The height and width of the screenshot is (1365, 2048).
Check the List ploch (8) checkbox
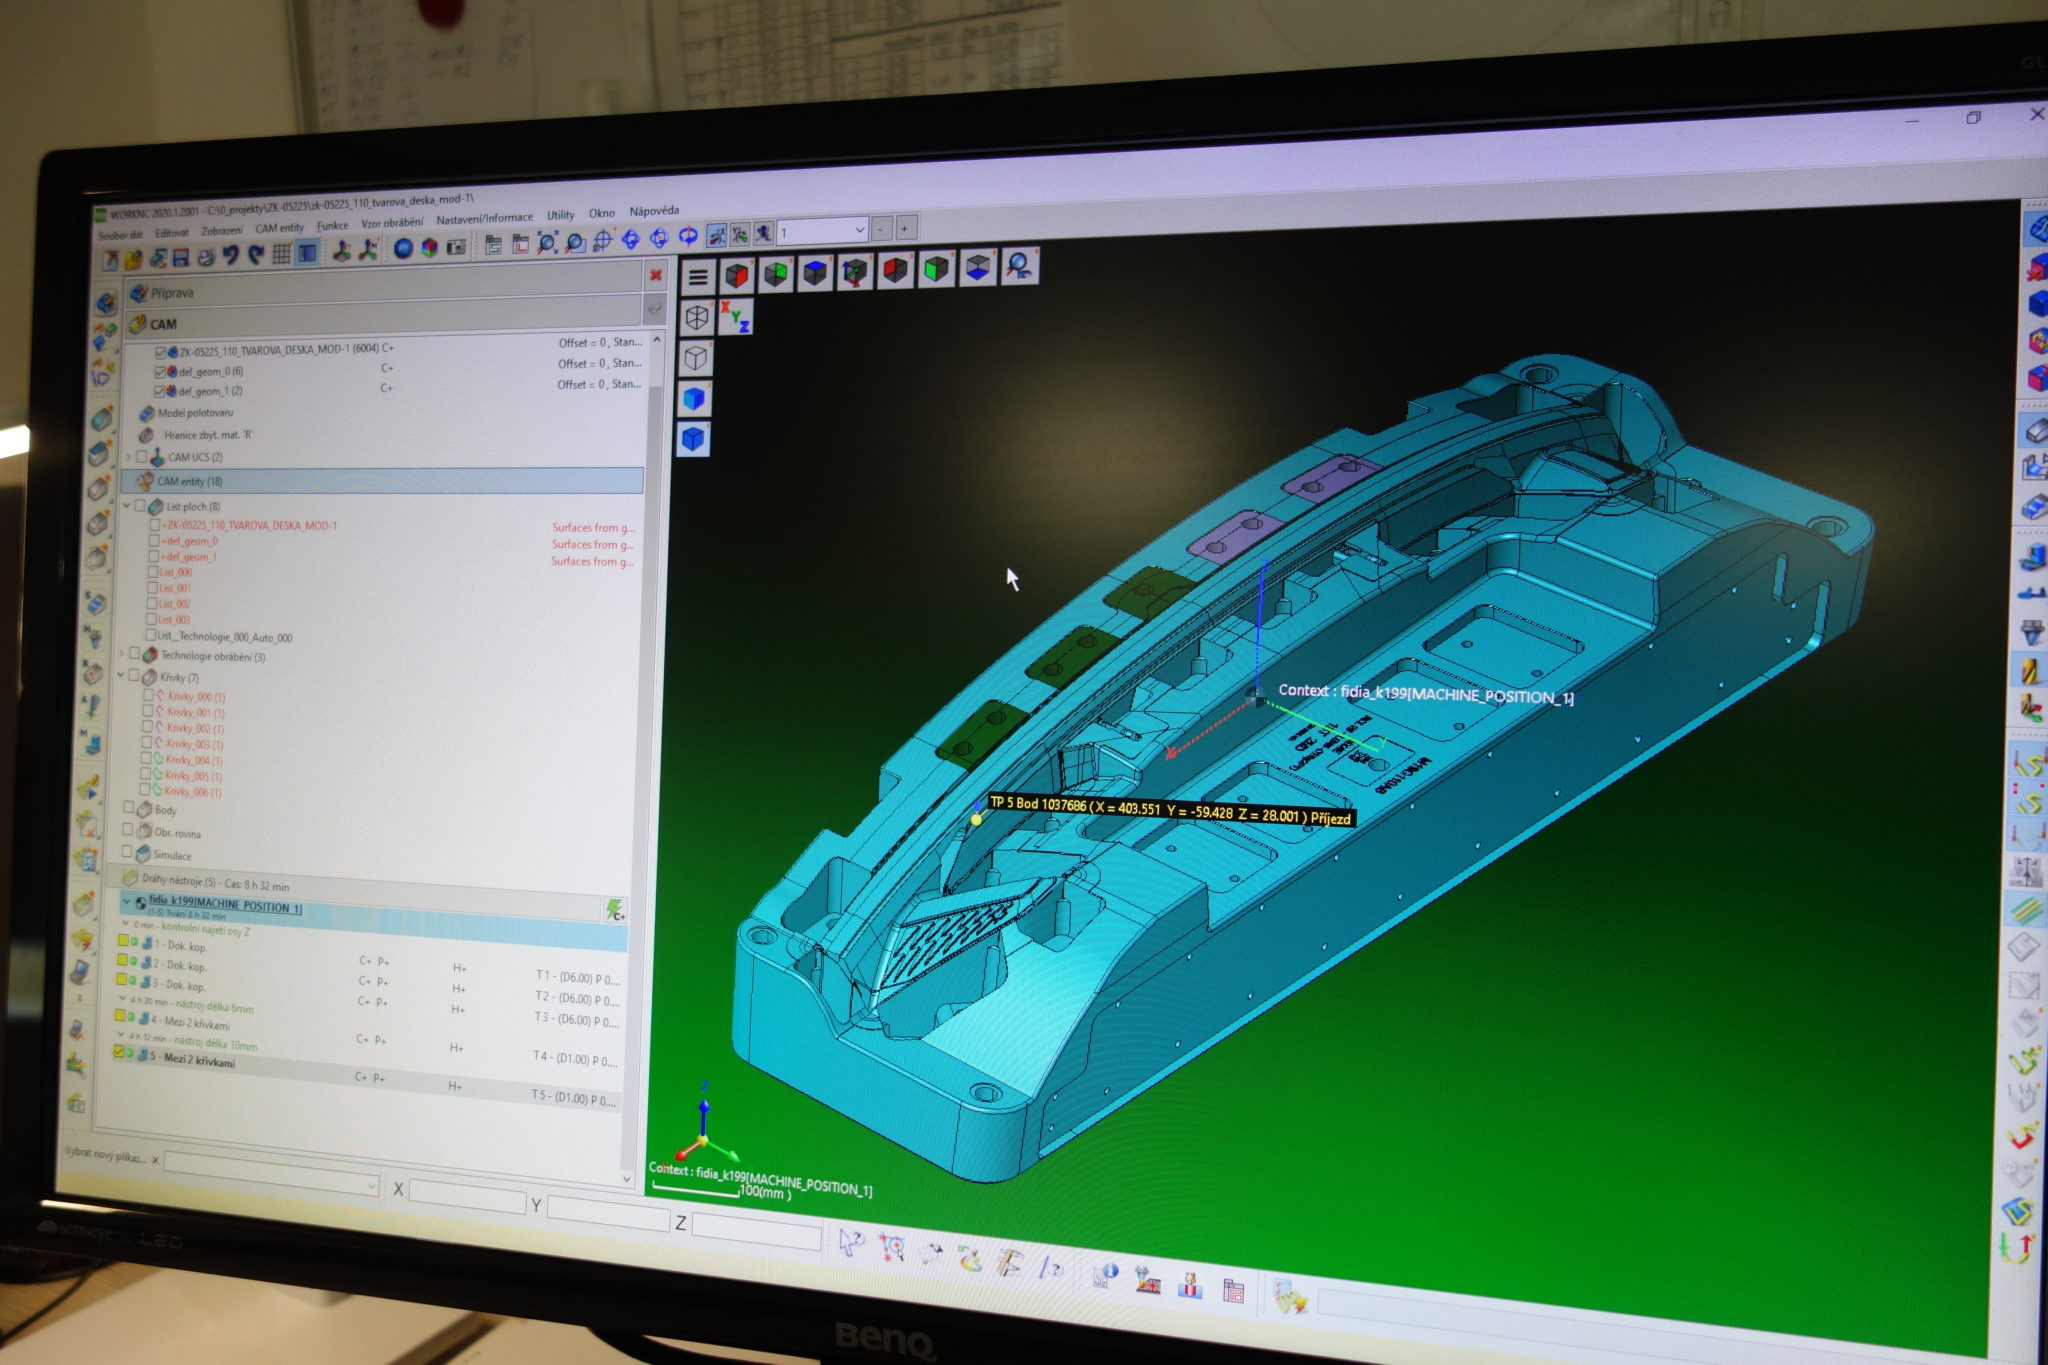coord(141,506)
